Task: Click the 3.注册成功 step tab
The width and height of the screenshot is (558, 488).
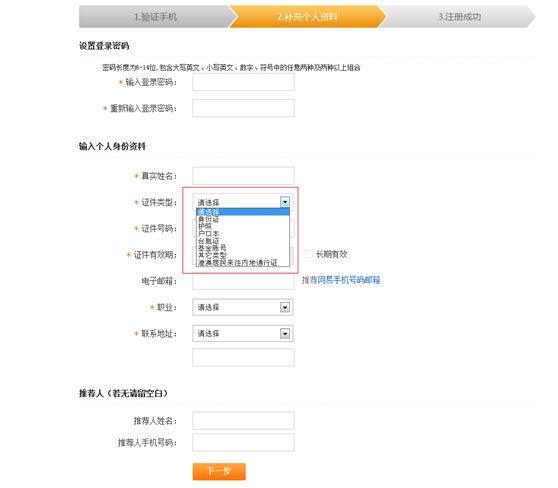Action: click(459, 17)
